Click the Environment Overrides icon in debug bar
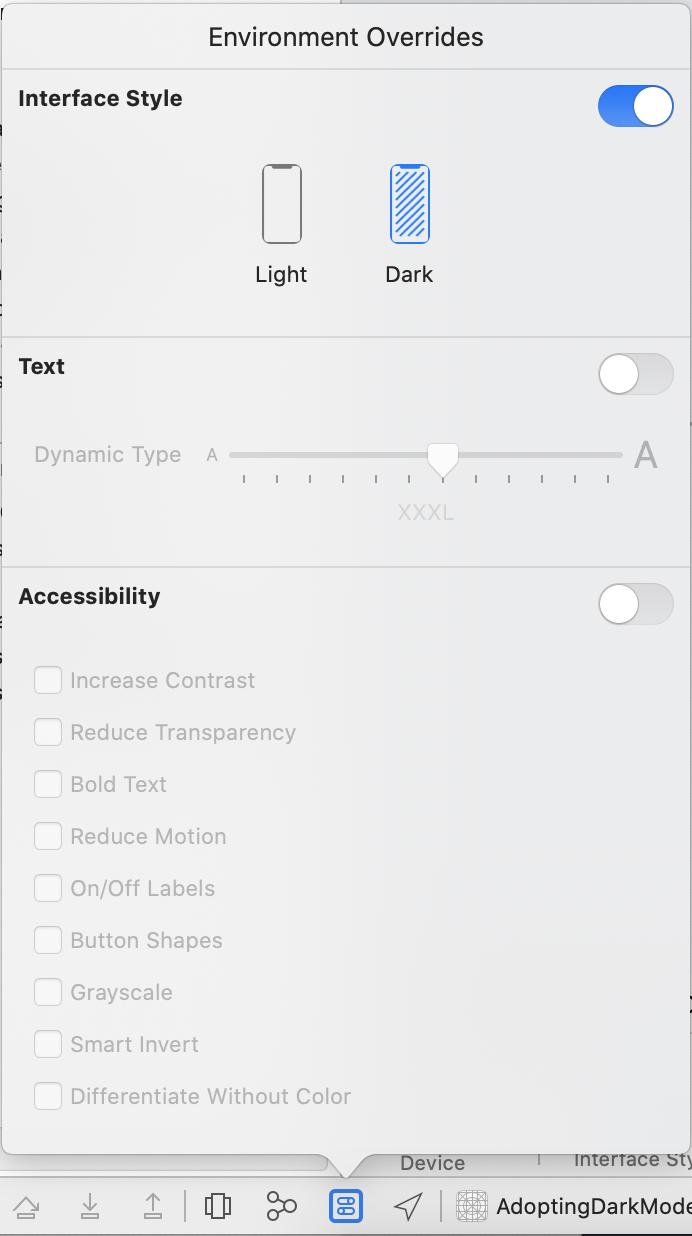Viewport: 692px width, 1236px height. pyautogui.click(x=345, y=1206)
